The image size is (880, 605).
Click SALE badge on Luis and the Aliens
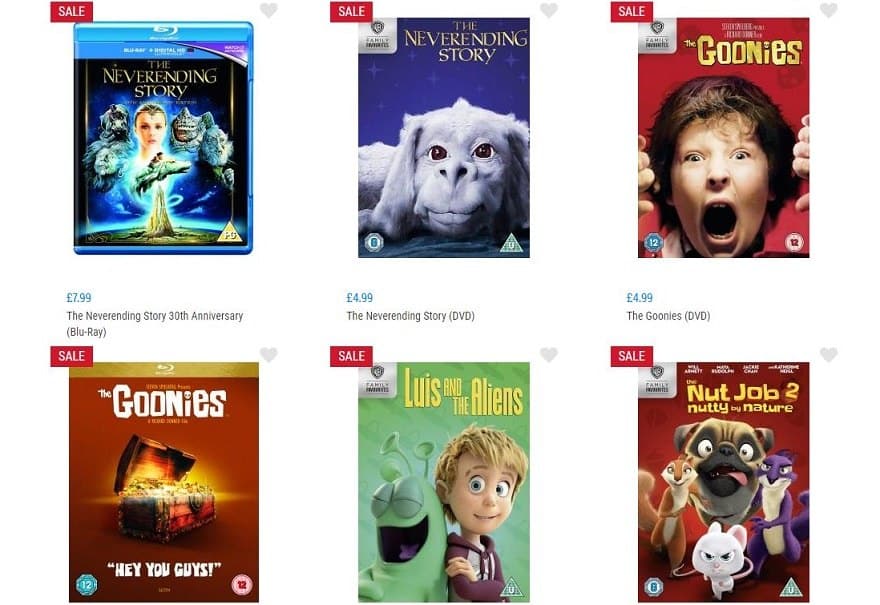point(351,356)
